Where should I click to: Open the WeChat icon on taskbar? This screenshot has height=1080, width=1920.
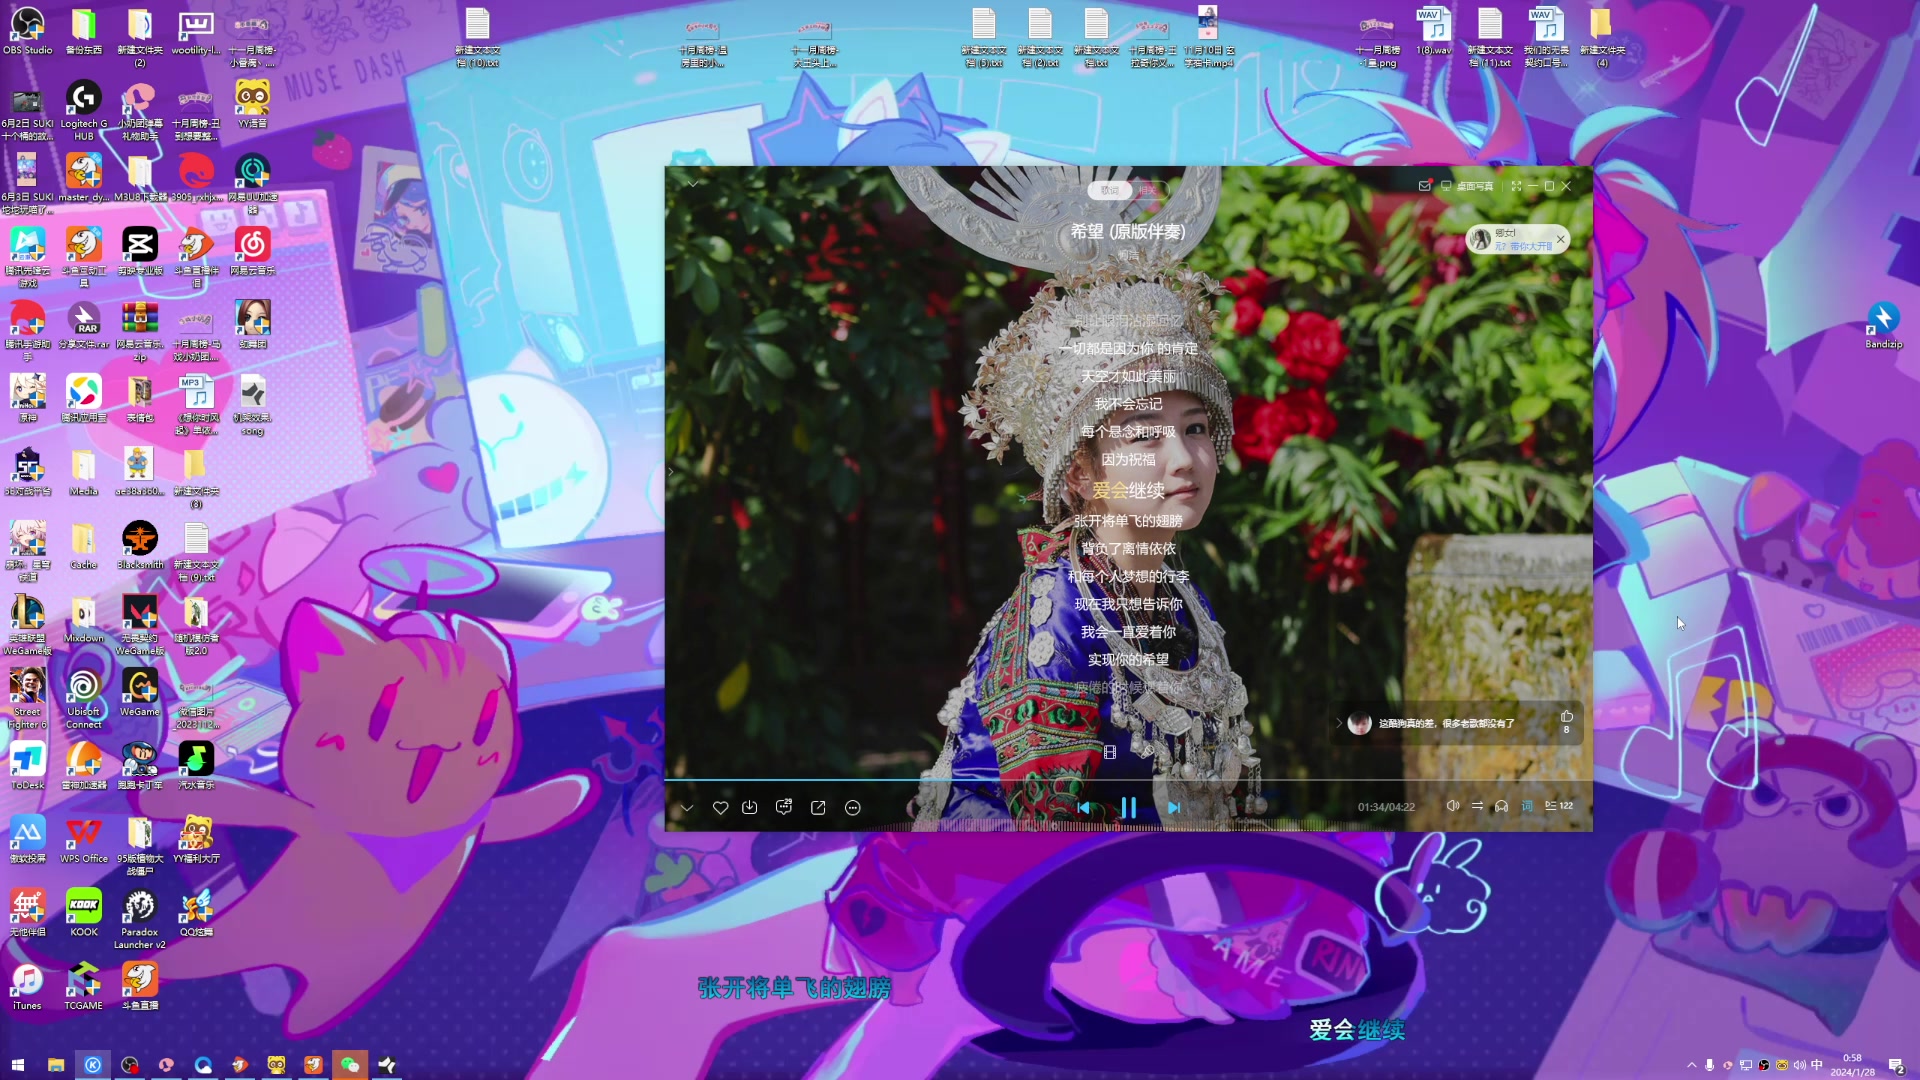[350, 1065]
